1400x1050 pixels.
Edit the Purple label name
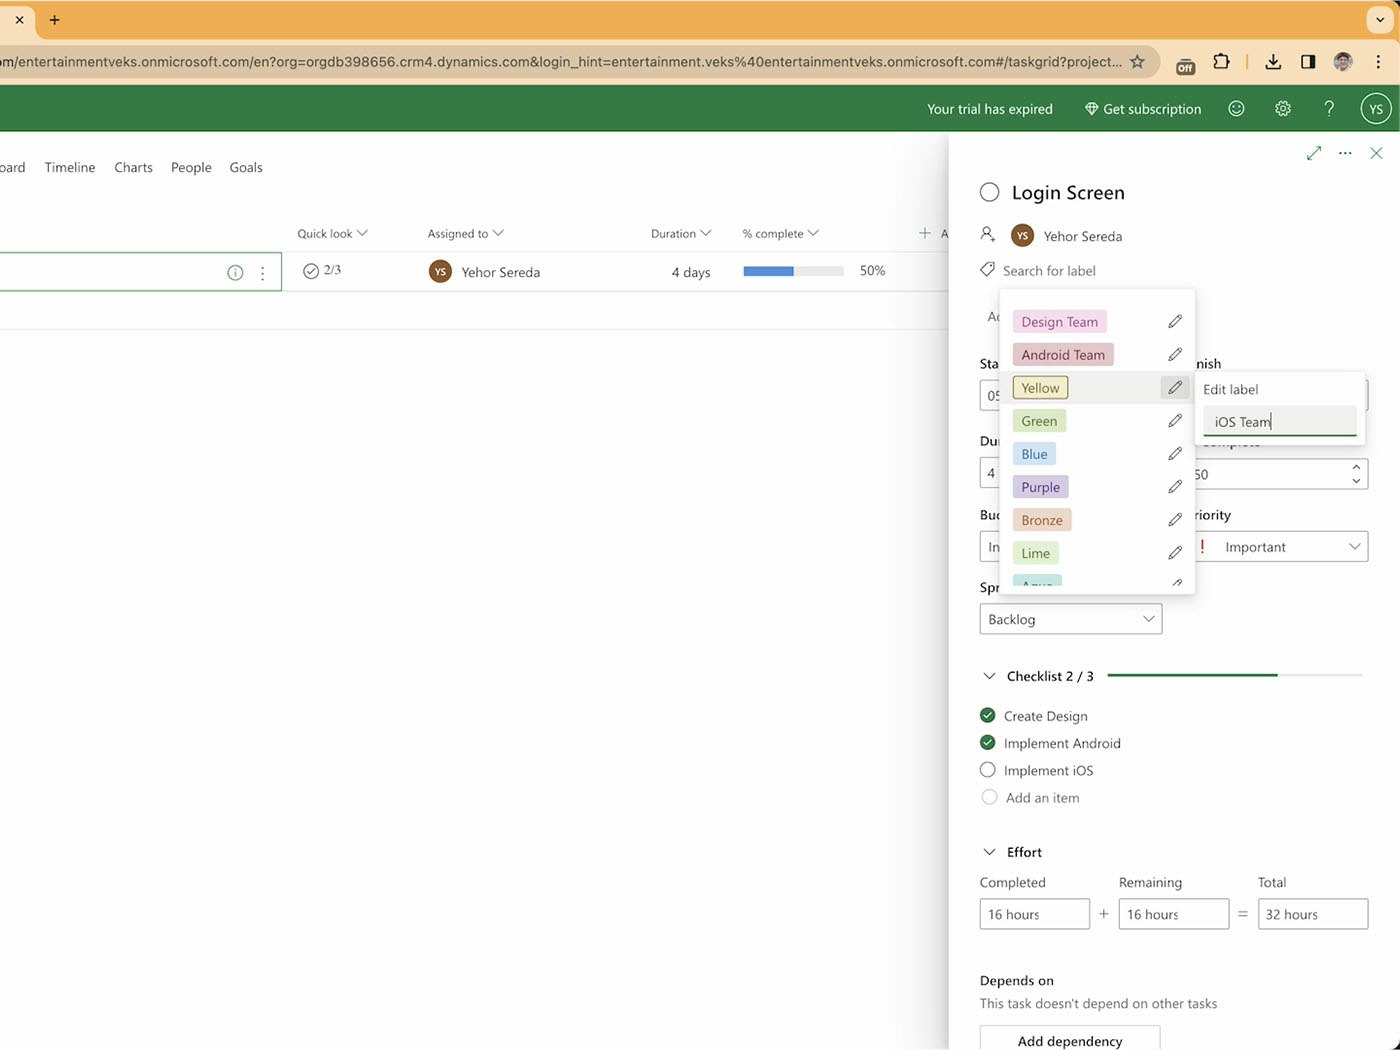point(1175,486)
